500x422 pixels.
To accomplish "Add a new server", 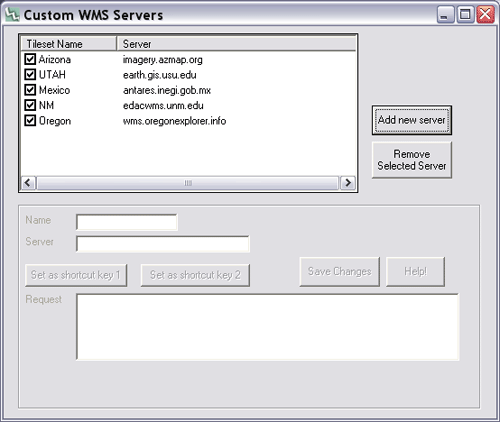I will pyautogui.click(x=412, y=120).
